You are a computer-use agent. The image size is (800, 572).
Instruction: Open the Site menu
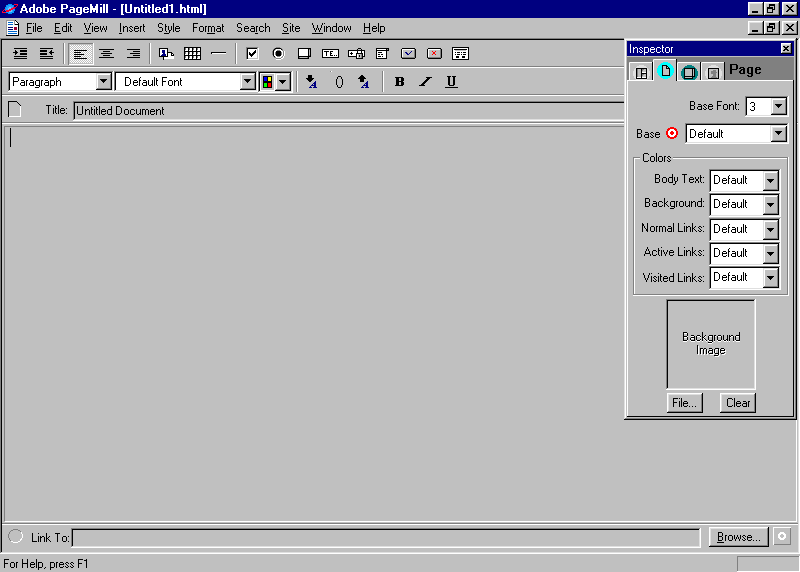click(x=291, y=28)
